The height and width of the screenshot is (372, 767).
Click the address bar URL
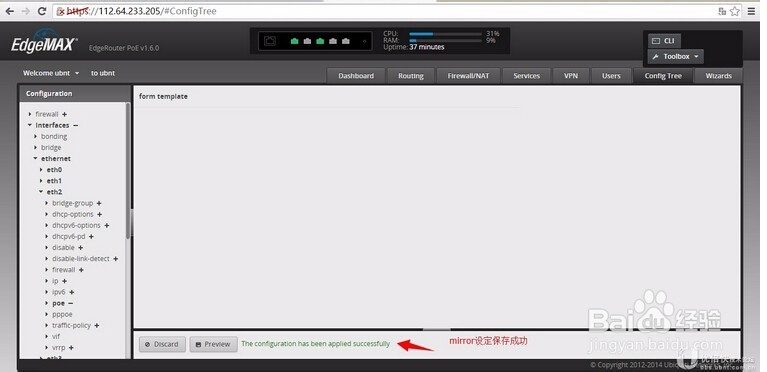tap(142, 11)
